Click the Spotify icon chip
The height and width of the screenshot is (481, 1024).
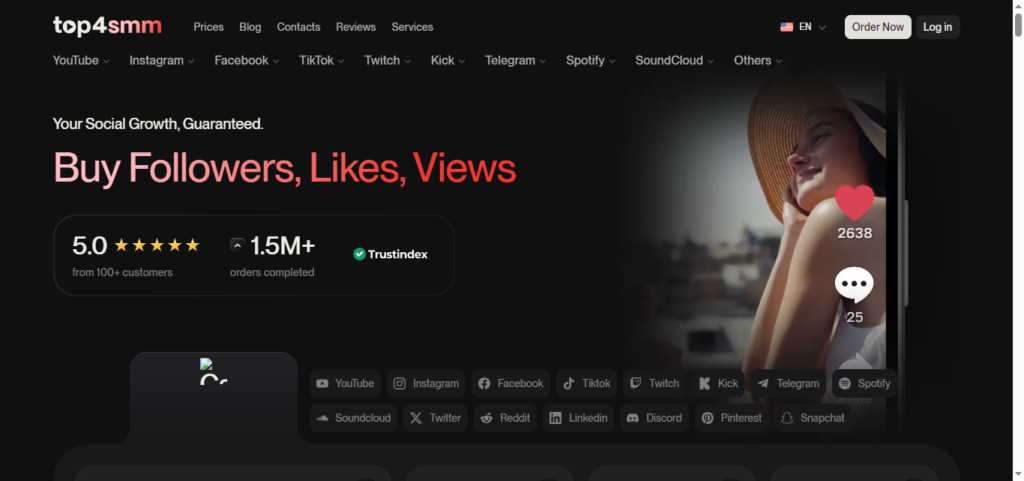click(864, 384)
